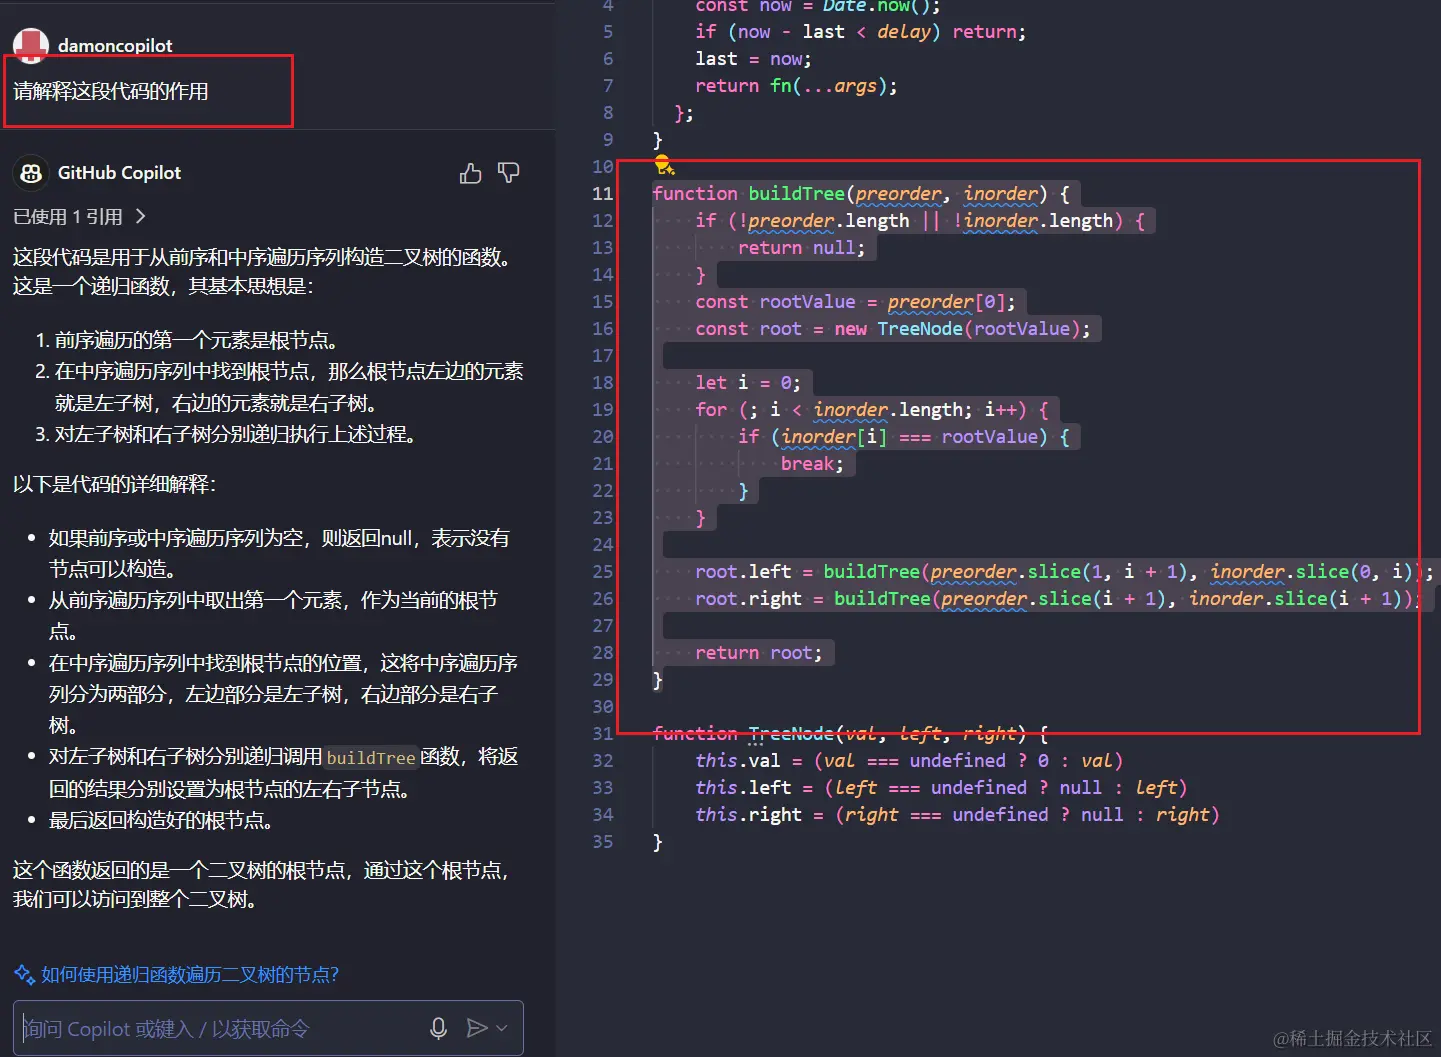This screenshot has width=1441, height=1057.
Task: Click the damoncopilot user avatar
Action: (30, 44)
